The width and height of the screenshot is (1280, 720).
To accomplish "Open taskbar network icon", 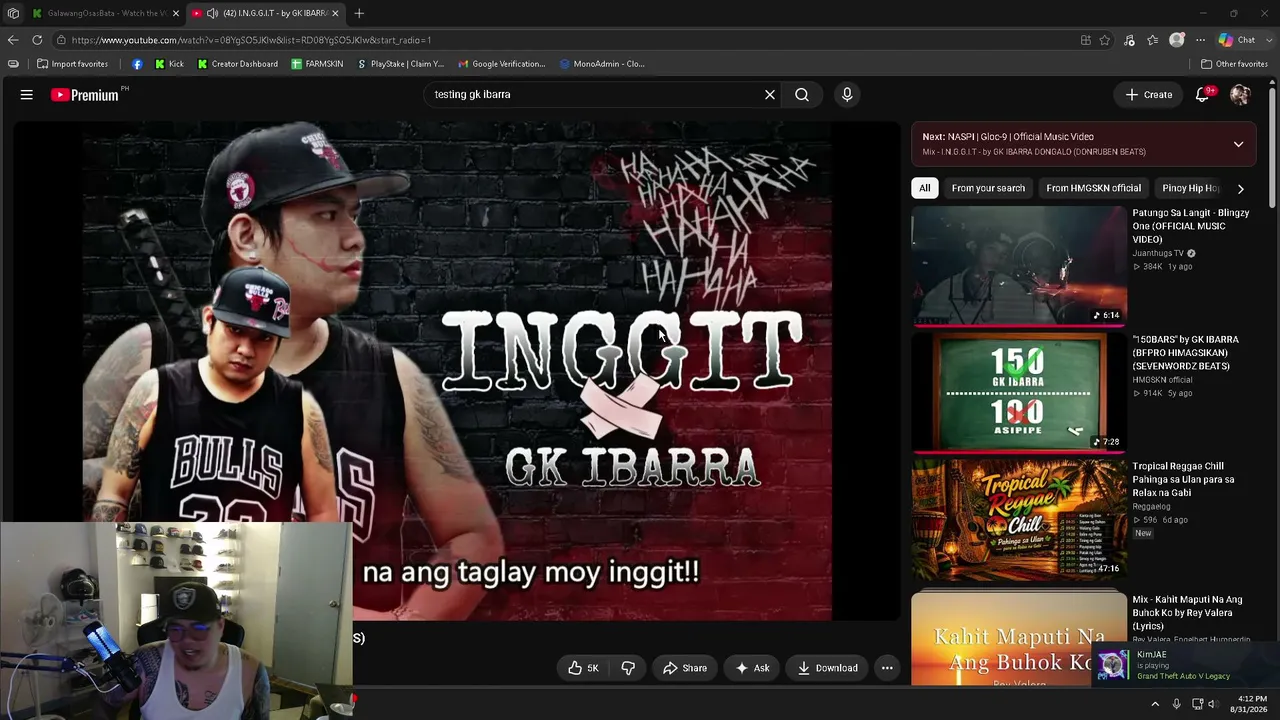I will (1197, 704).
